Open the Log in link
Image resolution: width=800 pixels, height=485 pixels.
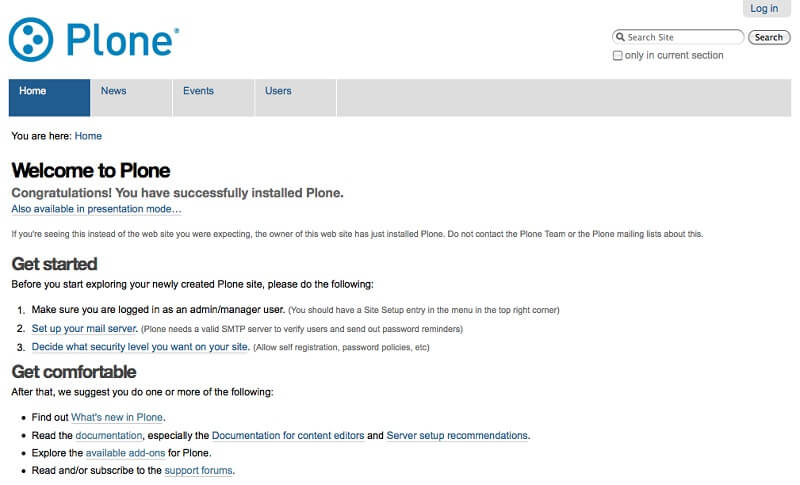[764, 8]
